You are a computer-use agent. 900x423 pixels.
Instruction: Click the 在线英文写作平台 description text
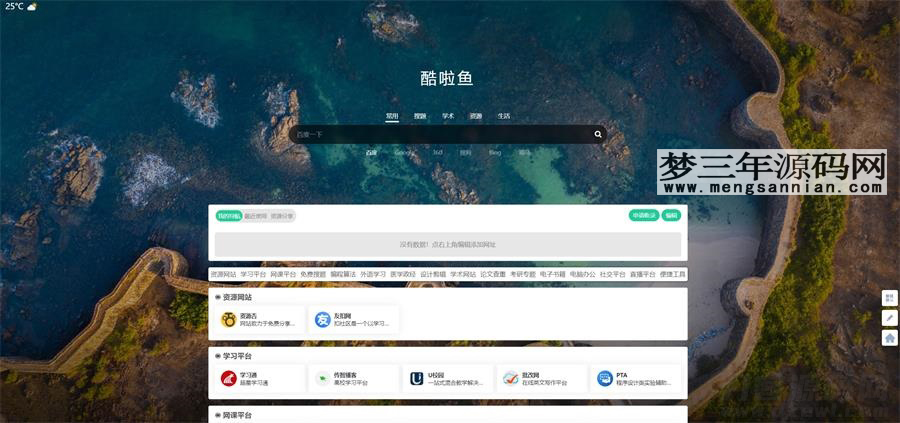544,383
